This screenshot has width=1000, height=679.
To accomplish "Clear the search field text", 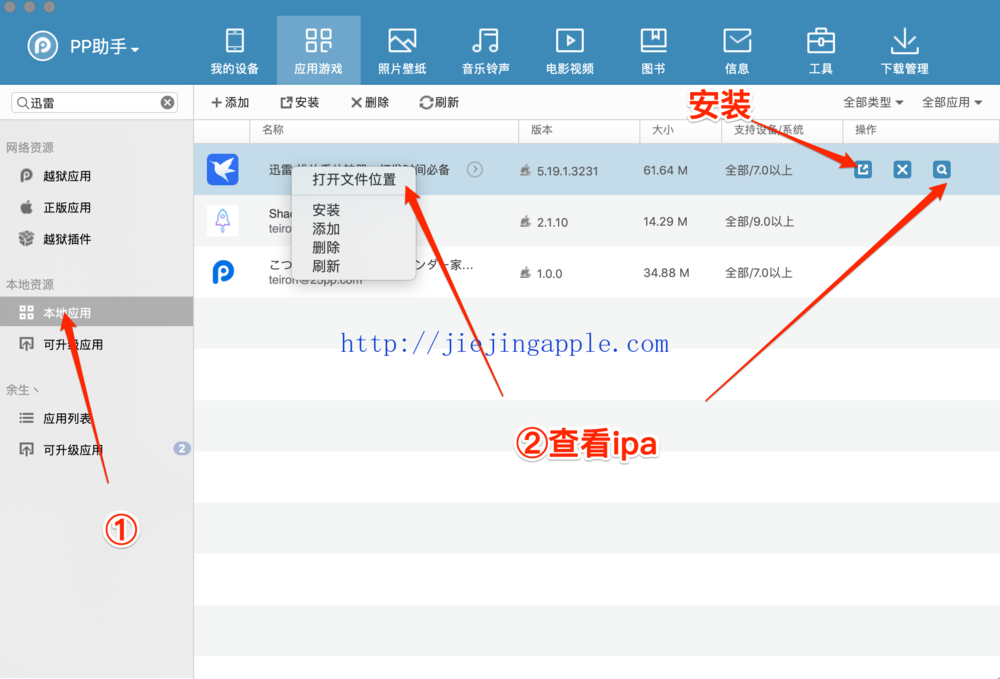I will click(167, 103).
